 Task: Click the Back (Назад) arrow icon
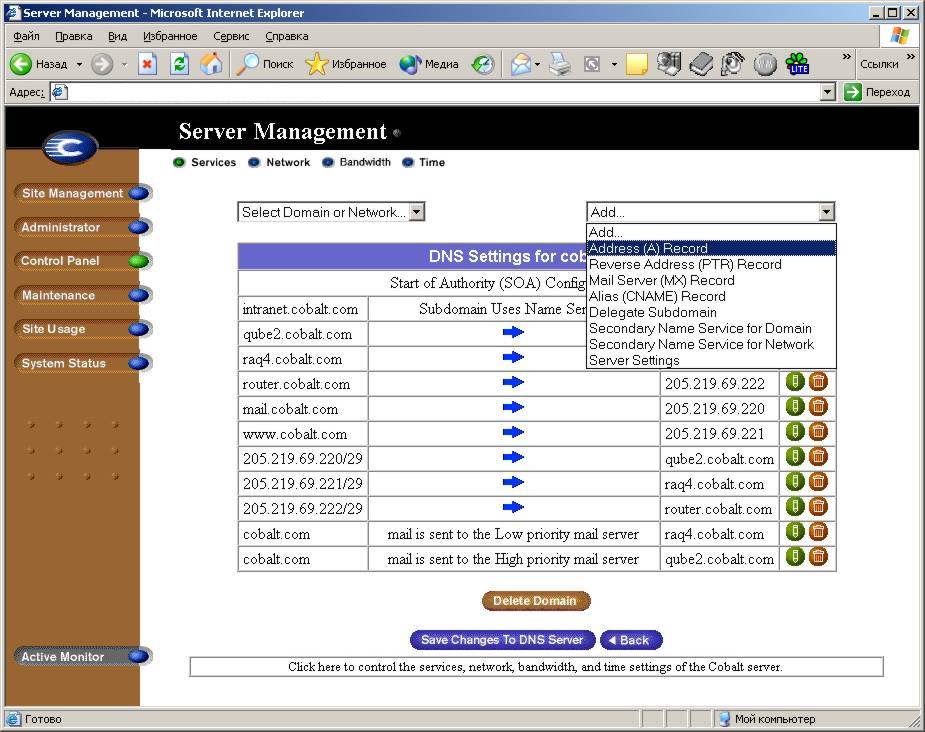click(x=21, y=64)
